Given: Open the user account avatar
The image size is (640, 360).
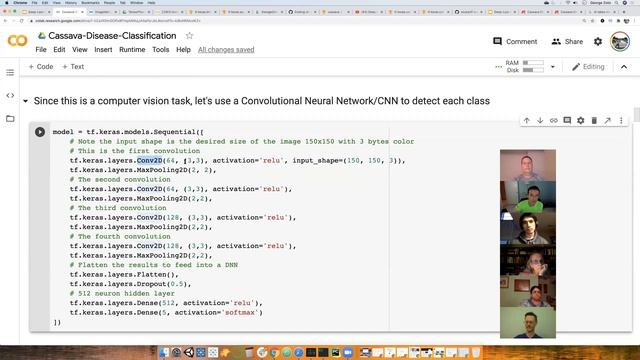Looking at the screenshot, I should [620, 42].
